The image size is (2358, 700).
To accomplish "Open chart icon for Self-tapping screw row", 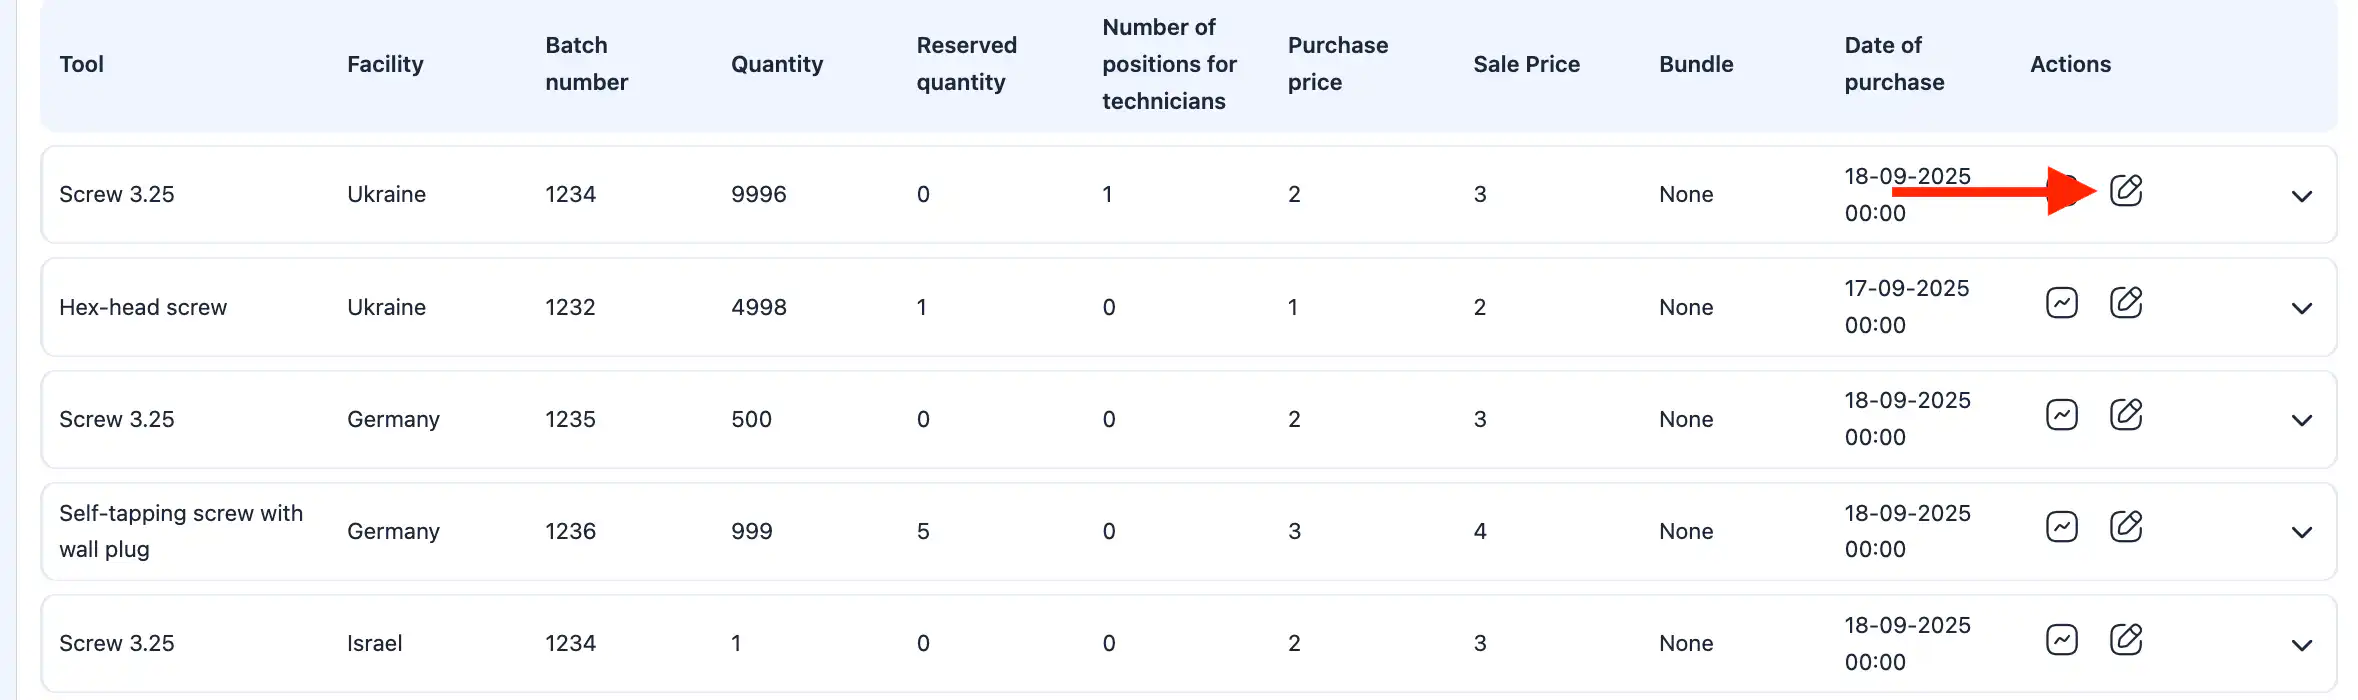I will pyautogui.click(x=2062, y=527).
